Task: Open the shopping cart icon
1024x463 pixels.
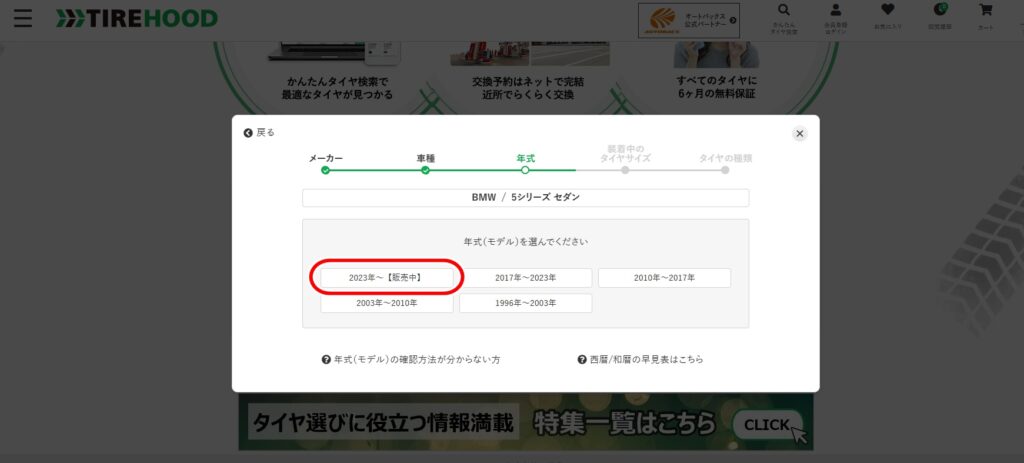Action: [x=986, y=17]
